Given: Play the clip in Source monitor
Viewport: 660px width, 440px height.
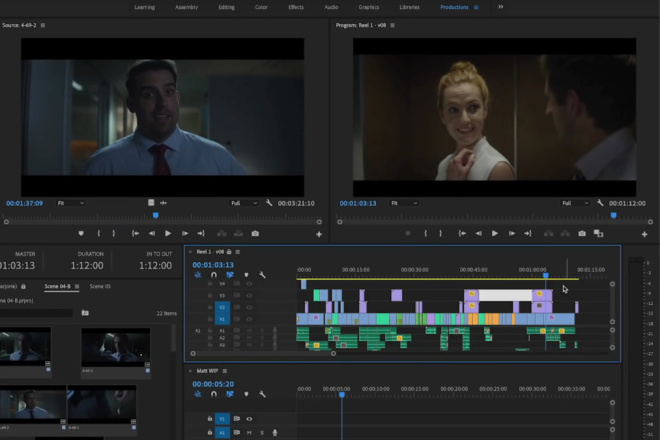Looking at the screenshot, I should coord(168,234).
